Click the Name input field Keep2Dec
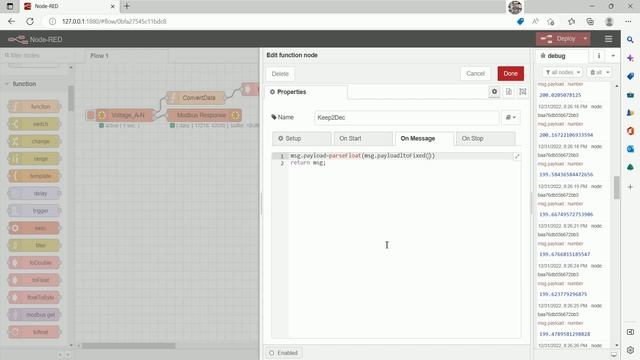This screenshot has height=360, width=640. tap(407, 118)
